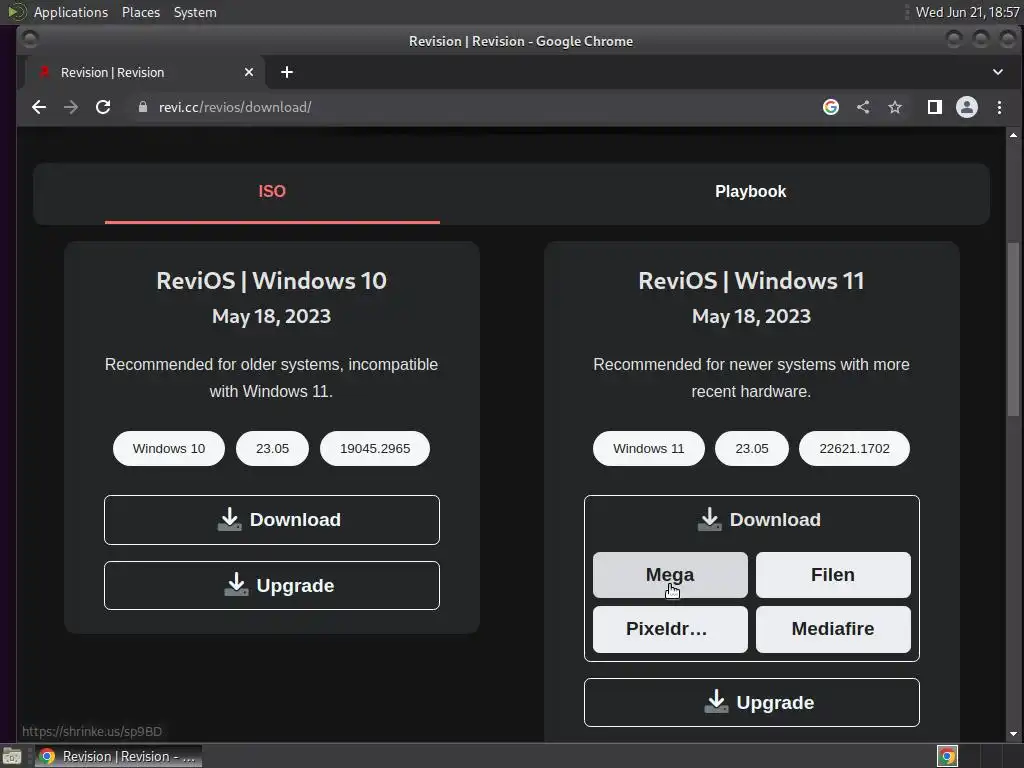Select the Revision | Revision browser tab
The height and width of the screenshot is (768, 1024).
(143, 72)
